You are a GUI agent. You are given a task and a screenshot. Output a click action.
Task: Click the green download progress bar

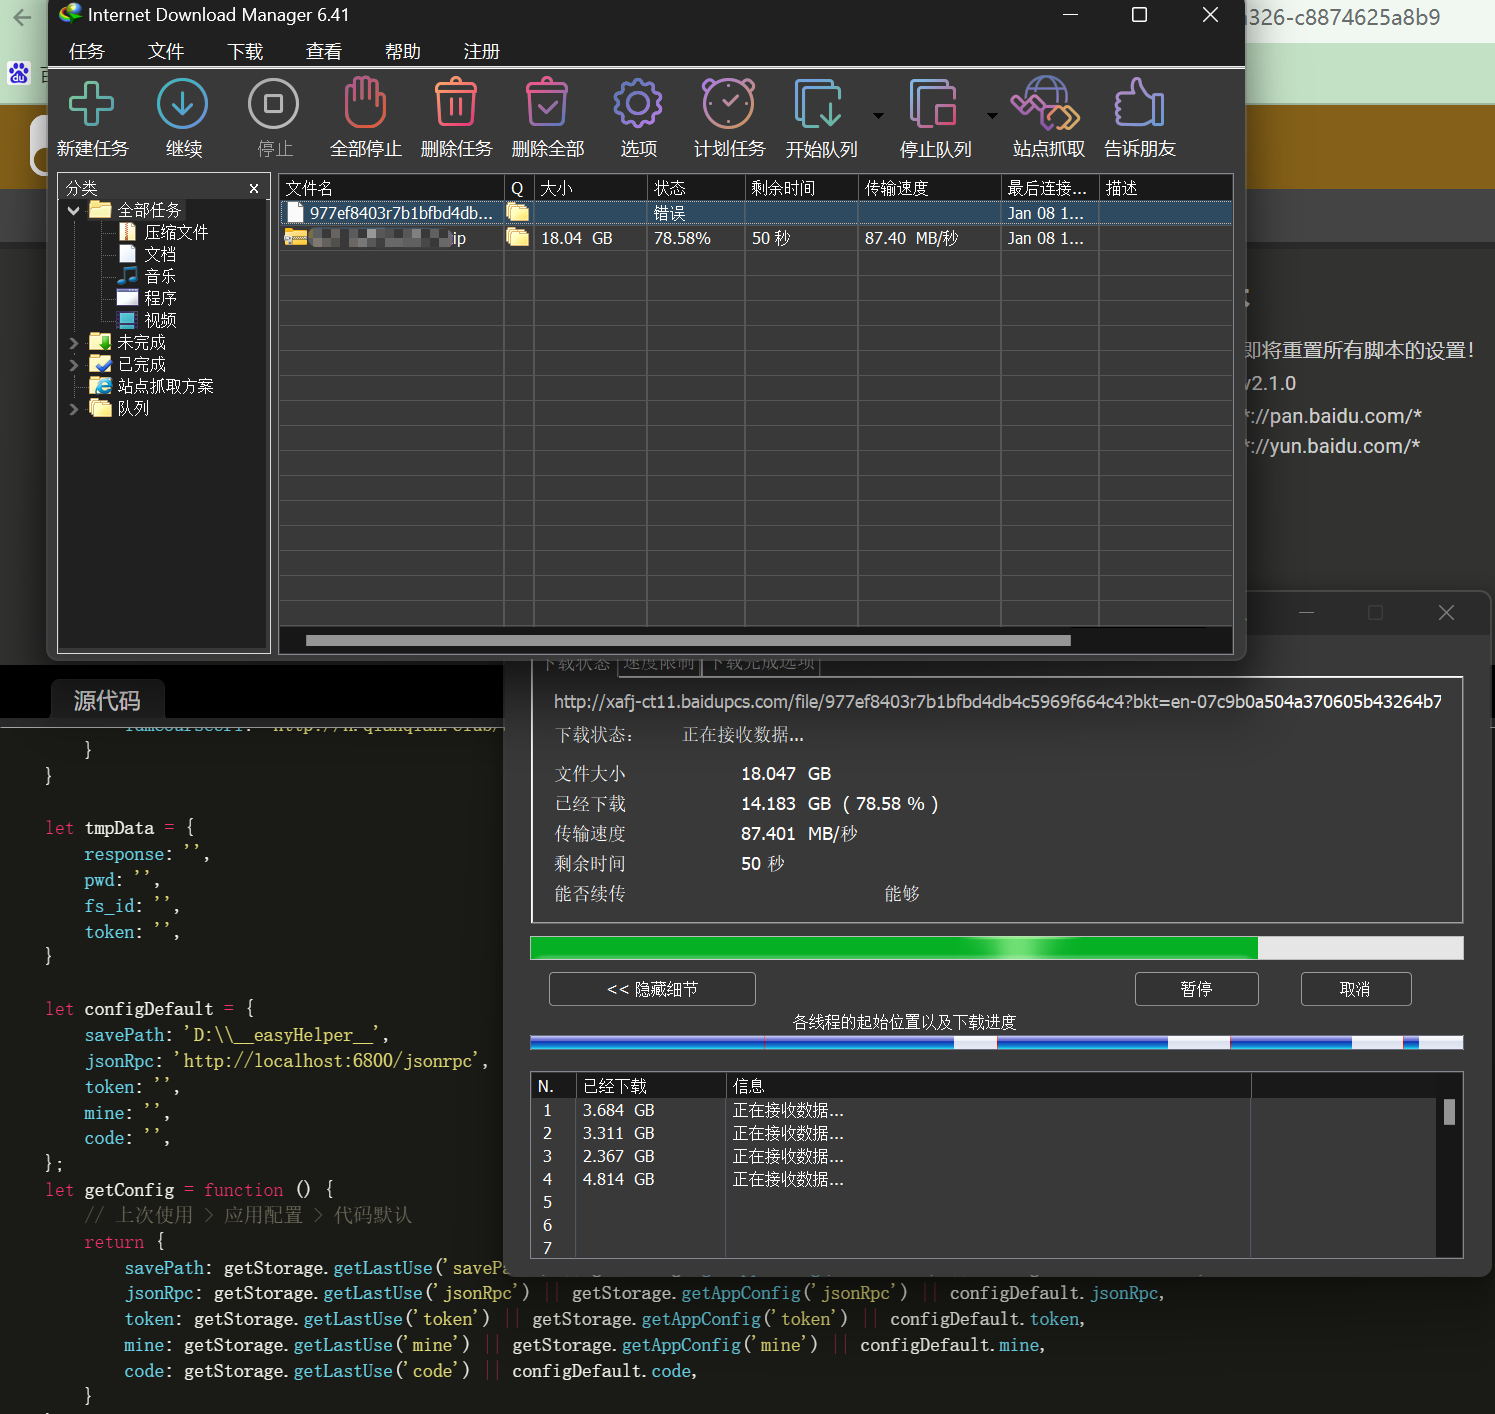[996, 948]
